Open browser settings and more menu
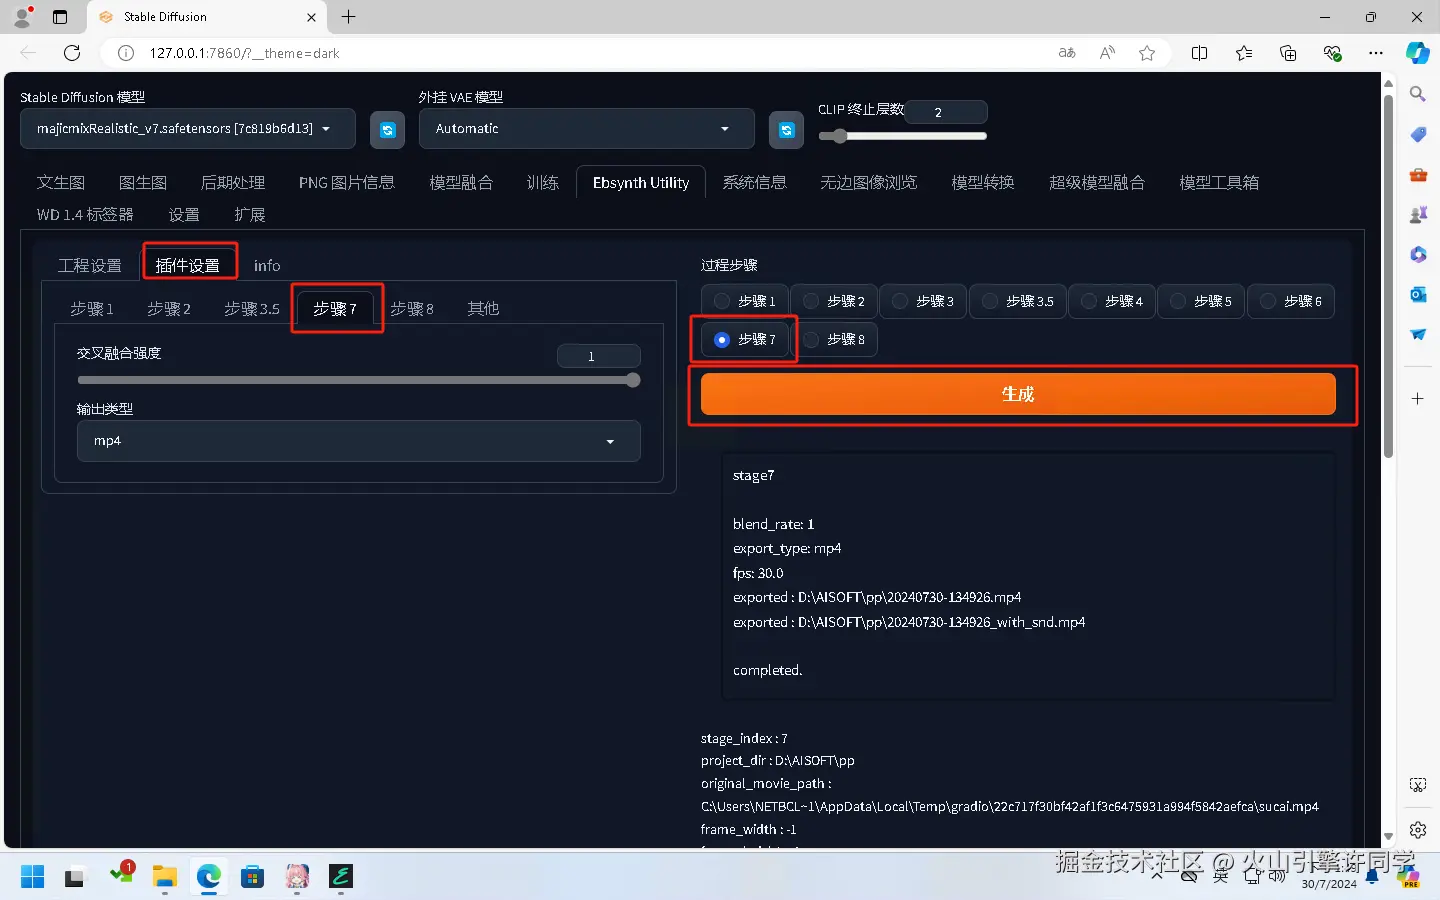This screenshot has width=1440, height=900. coord(1376,53)
